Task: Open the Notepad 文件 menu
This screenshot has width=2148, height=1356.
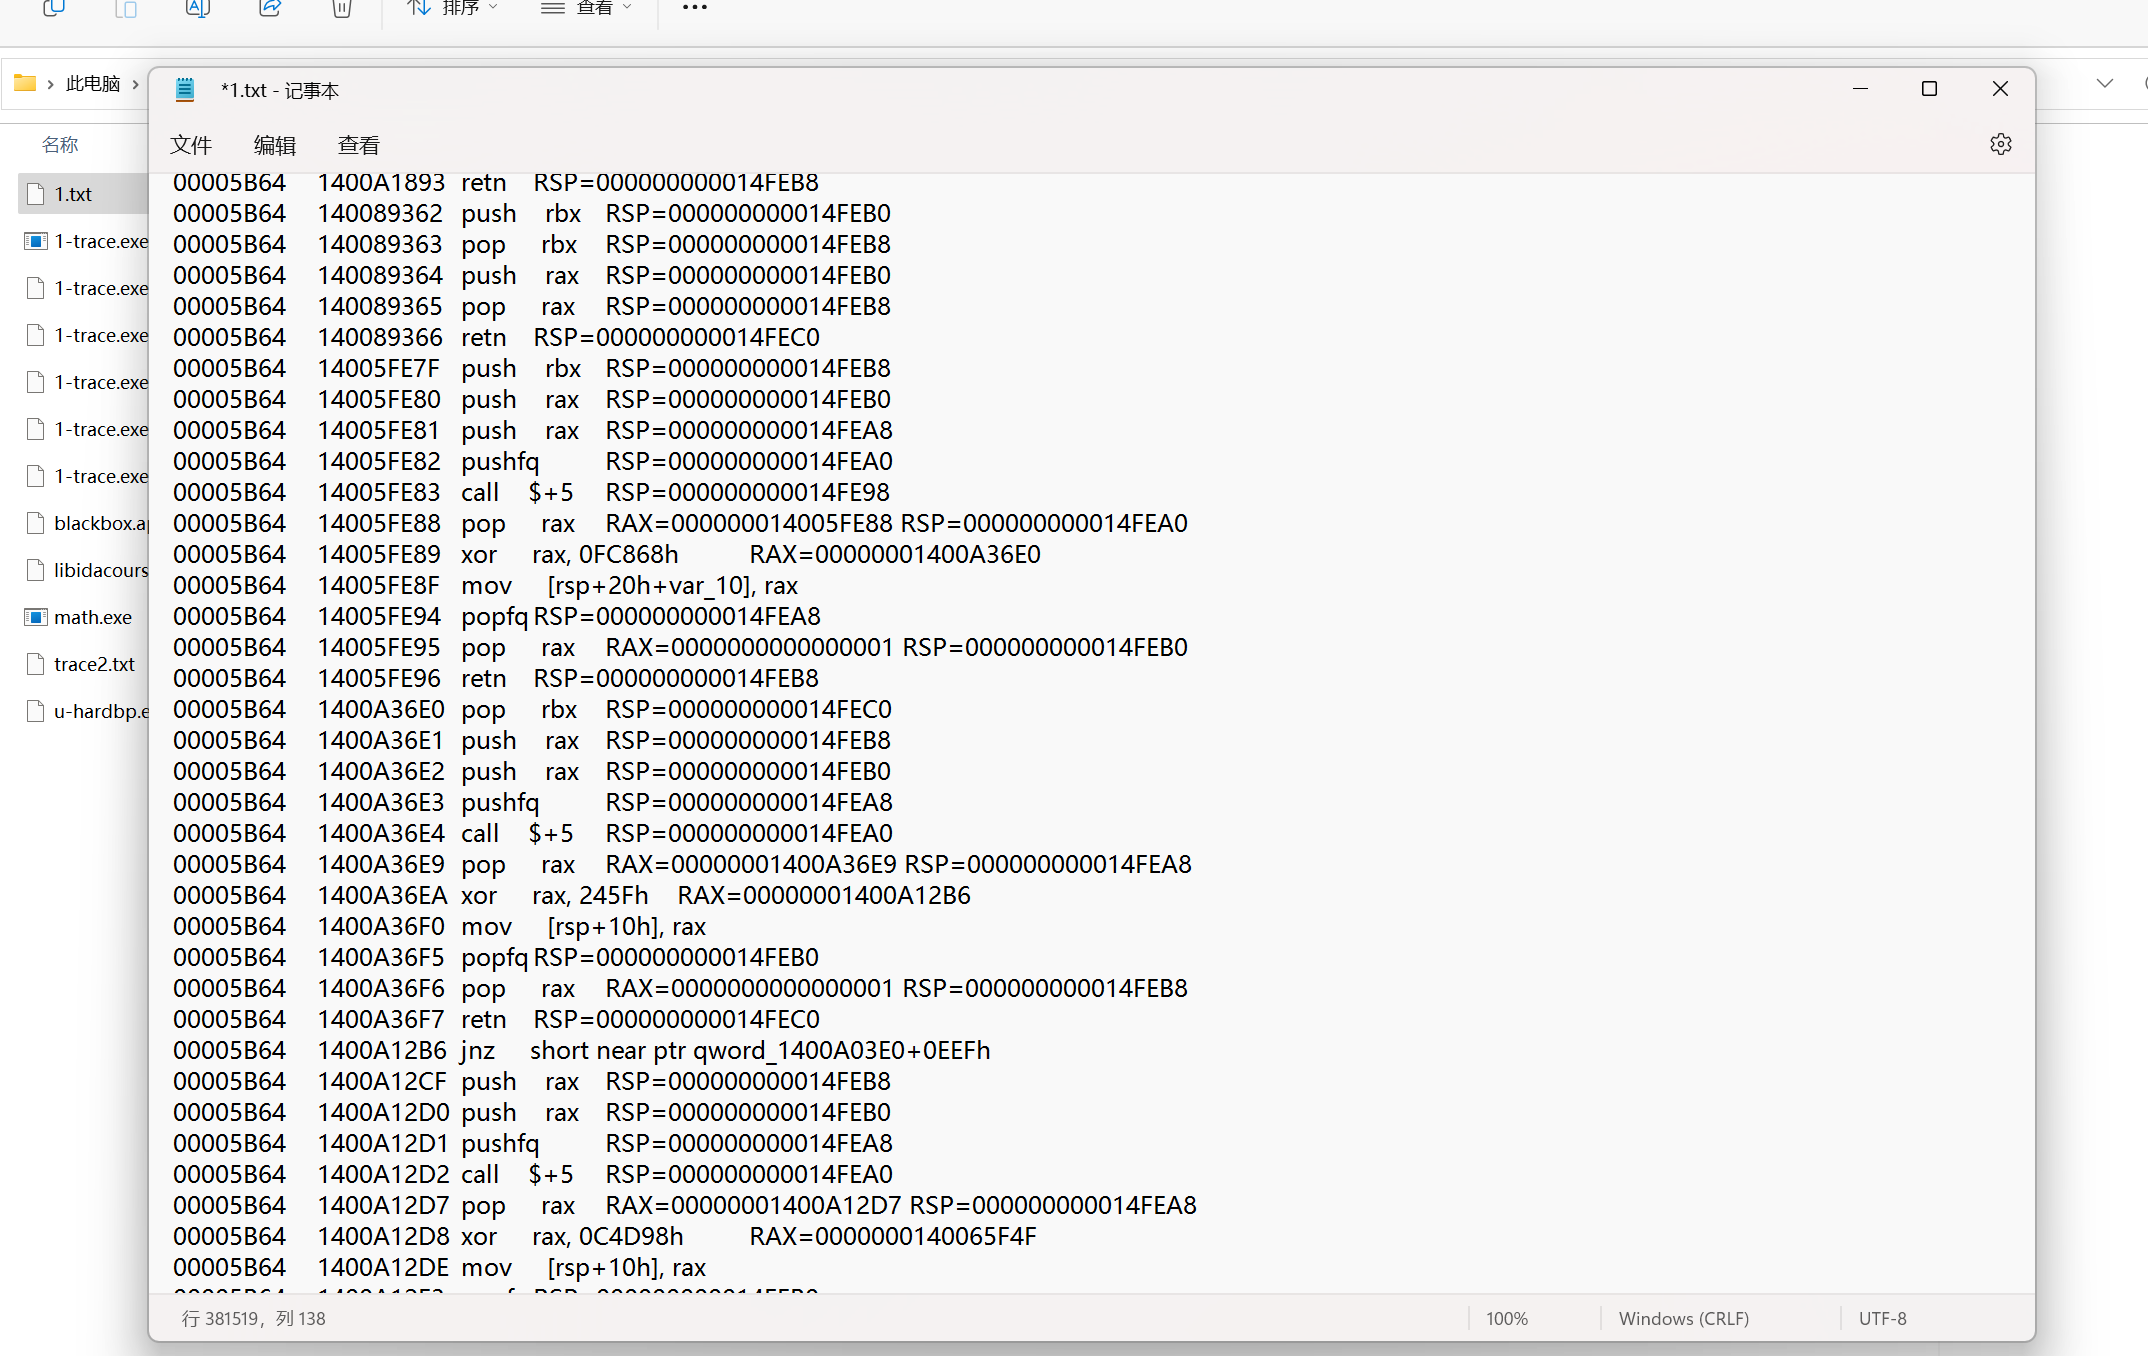Action: pos(190,145)
